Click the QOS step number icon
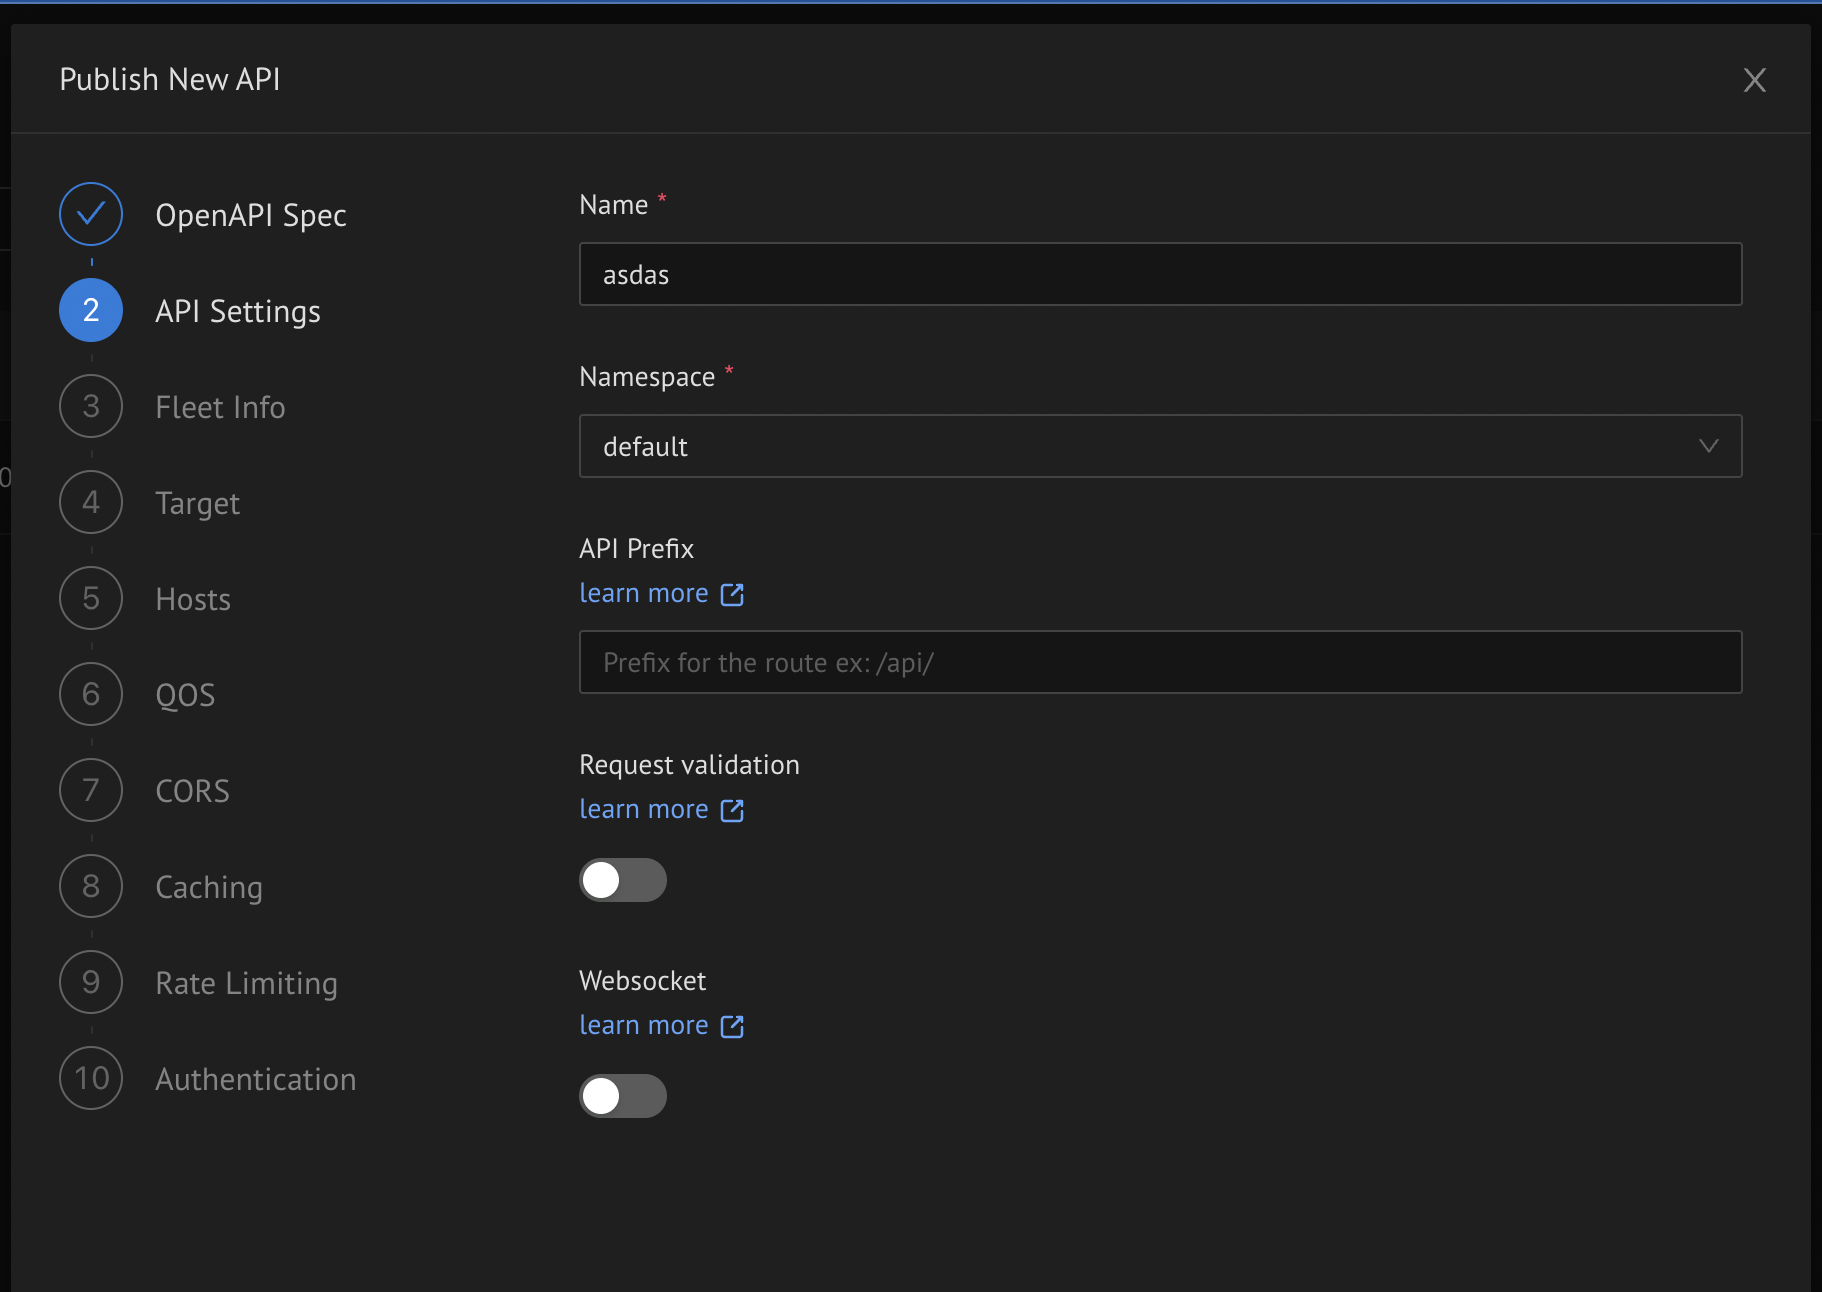 click(x=90, y=694)
